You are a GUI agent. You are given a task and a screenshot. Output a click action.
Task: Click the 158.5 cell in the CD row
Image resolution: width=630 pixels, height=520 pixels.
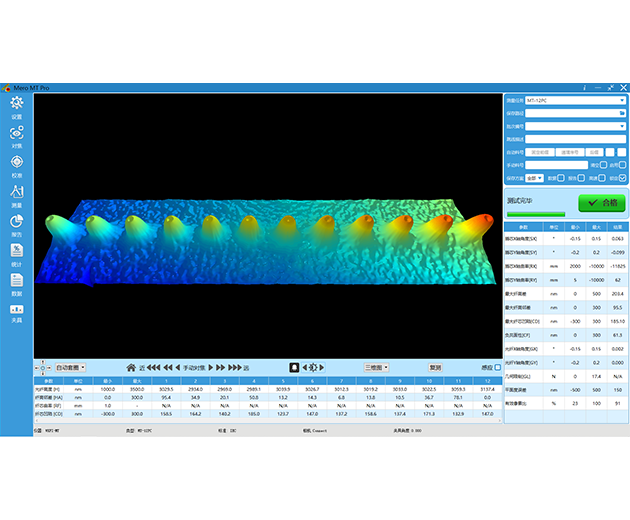point(166,414)
